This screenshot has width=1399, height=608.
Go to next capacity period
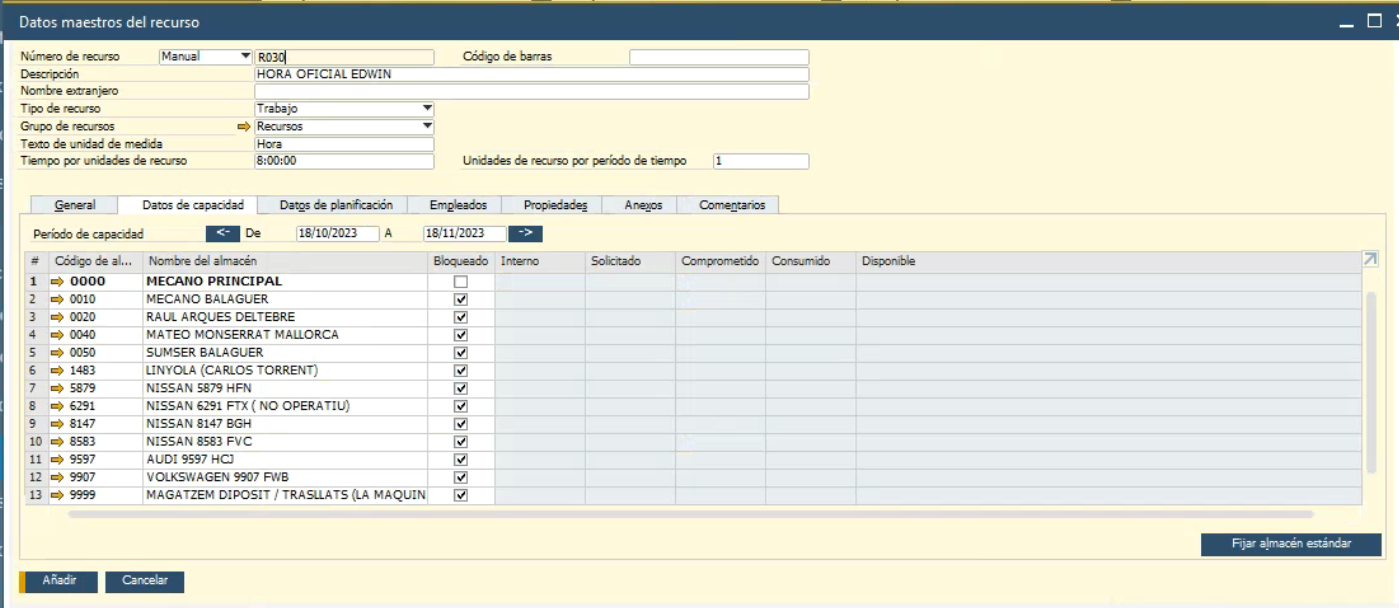[525, 234]
